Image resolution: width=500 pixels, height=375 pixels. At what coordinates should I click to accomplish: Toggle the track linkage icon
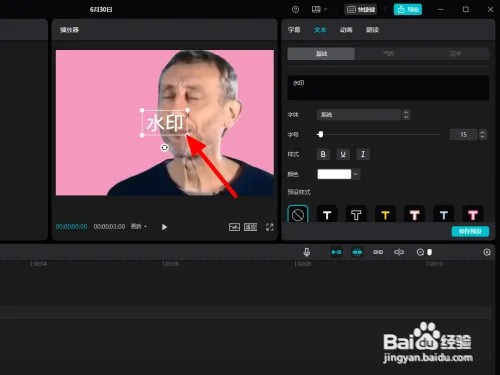coord(378,252)
